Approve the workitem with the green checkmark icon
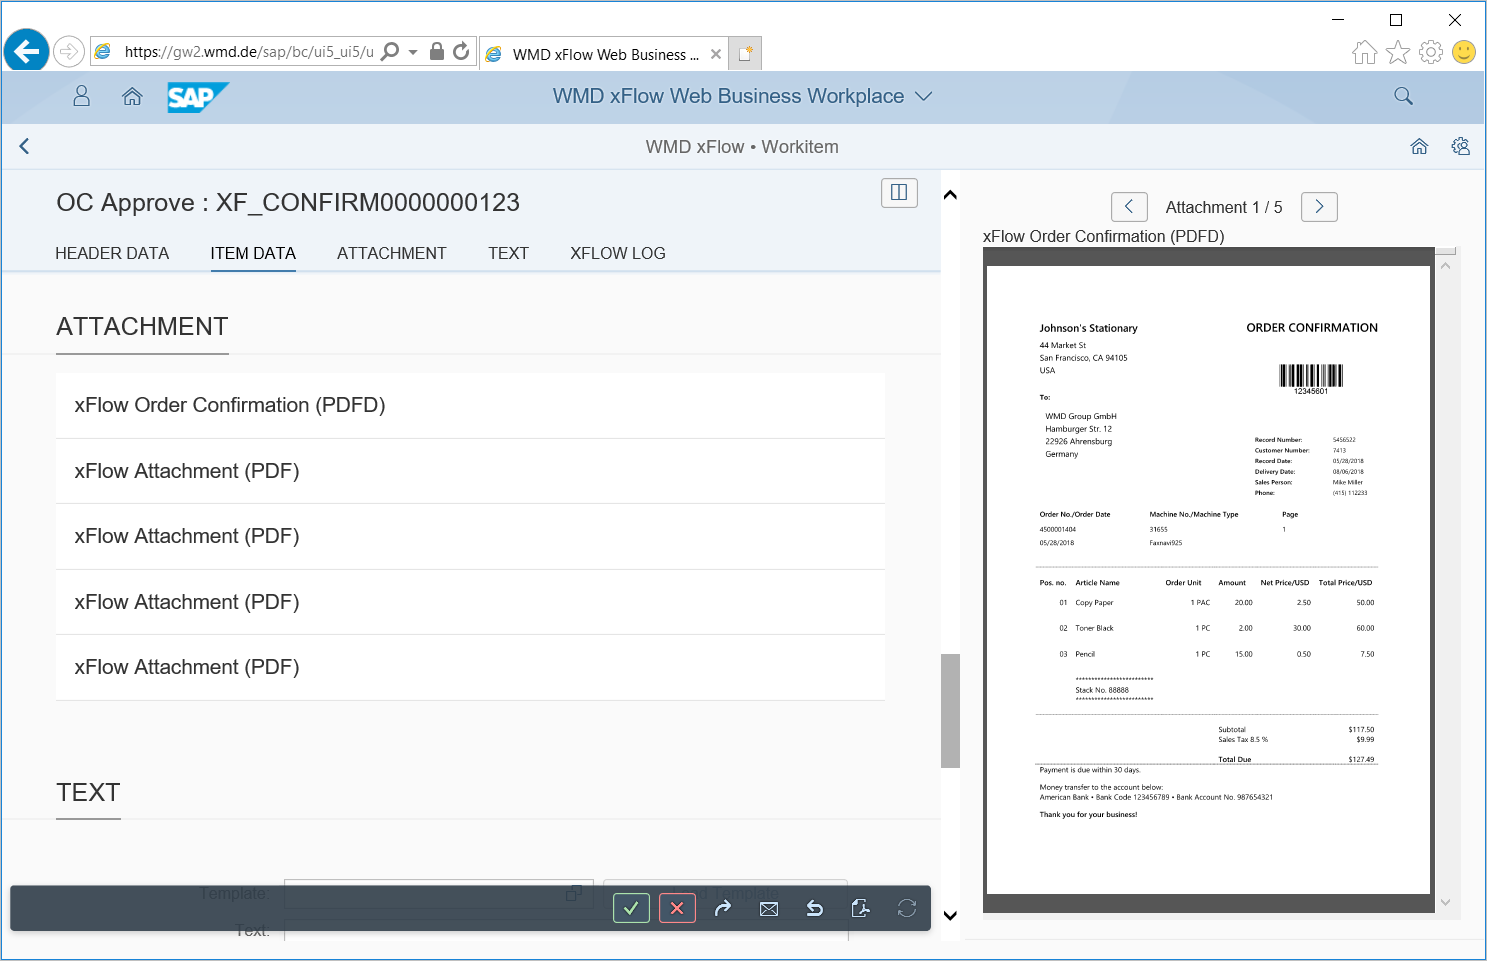 (x=631, y=908)
